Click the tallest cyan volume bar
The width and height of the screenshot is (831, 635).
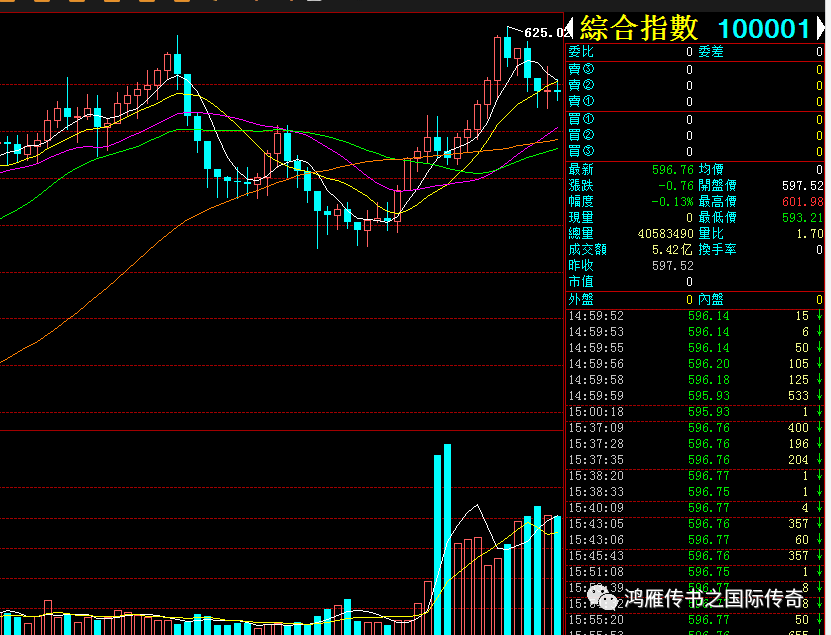click(447, 539)
